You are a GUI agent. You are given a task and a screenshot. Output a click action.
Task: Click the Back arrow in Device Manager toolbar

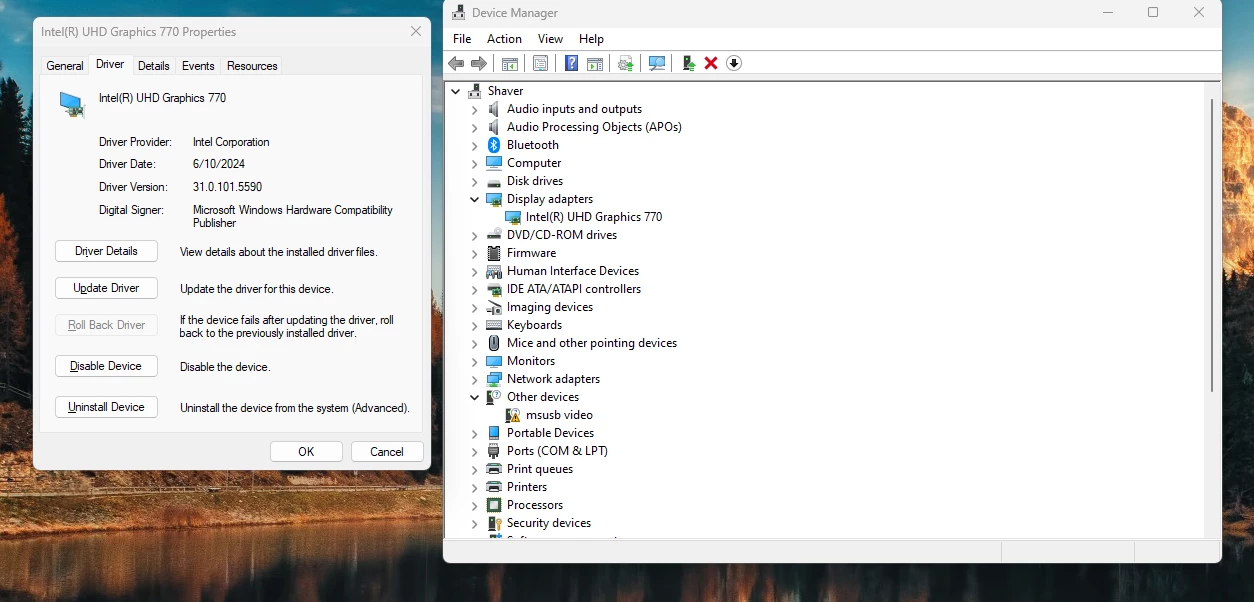[456, 63]
